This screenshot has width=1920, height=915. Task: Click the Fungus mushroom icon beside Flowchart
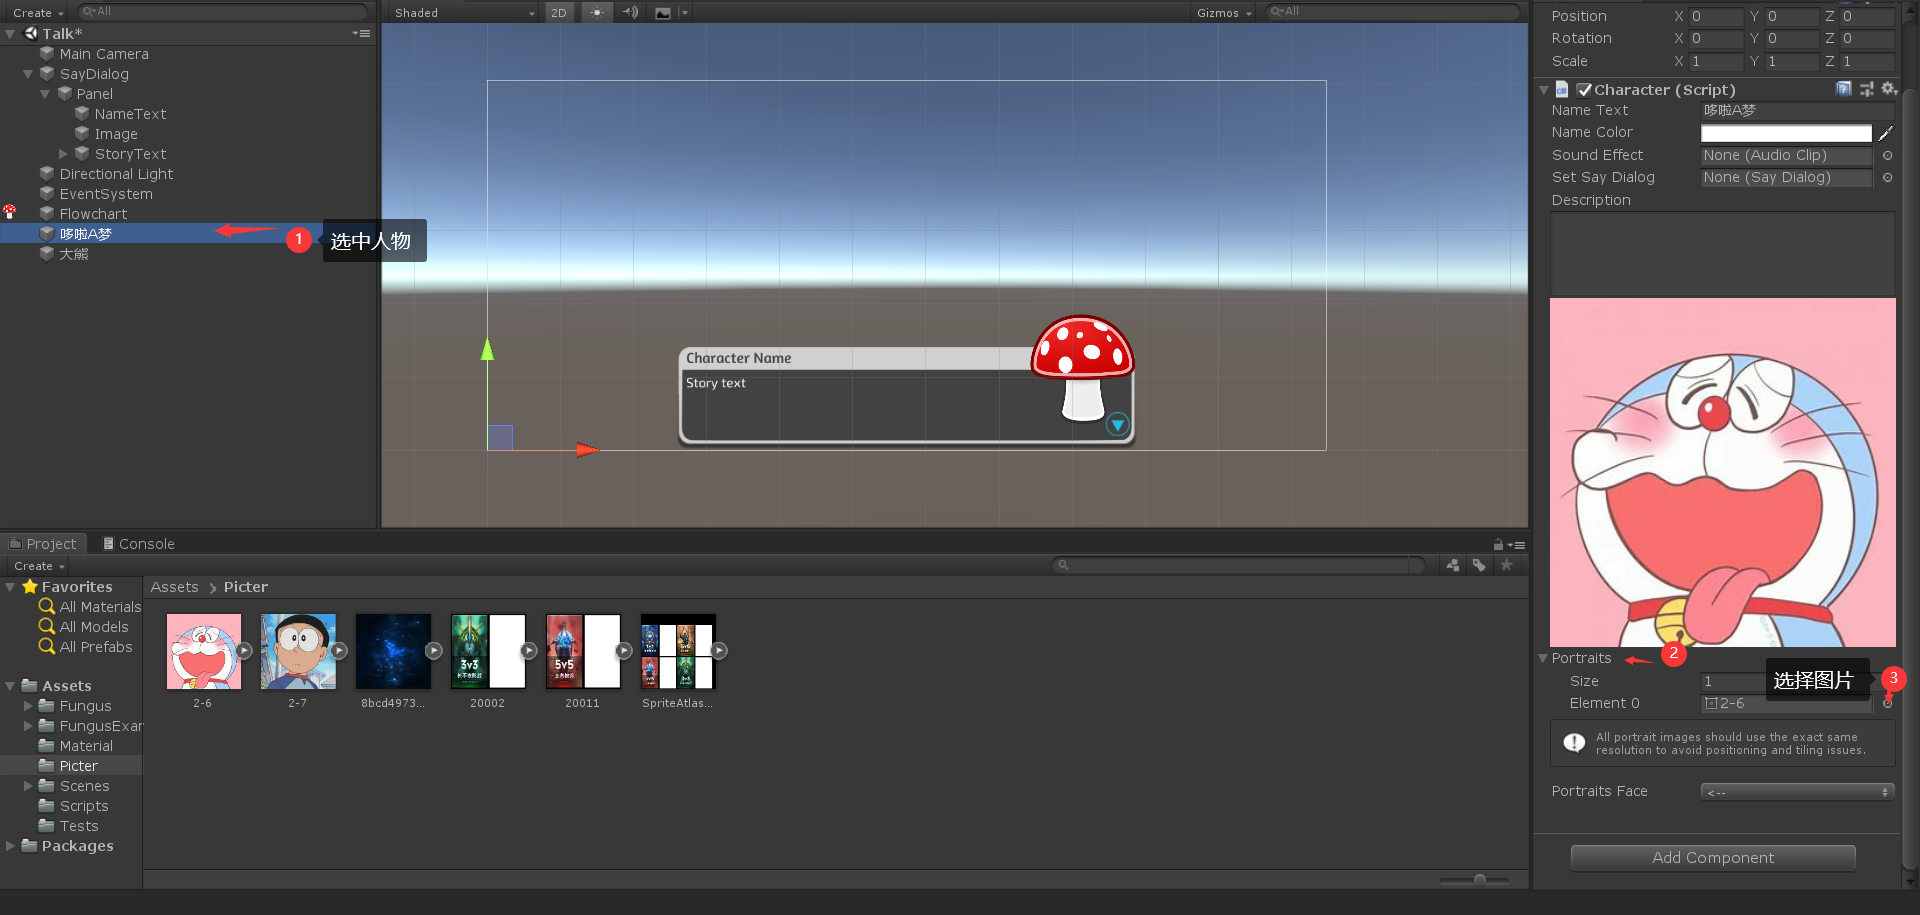pos(10,212)
